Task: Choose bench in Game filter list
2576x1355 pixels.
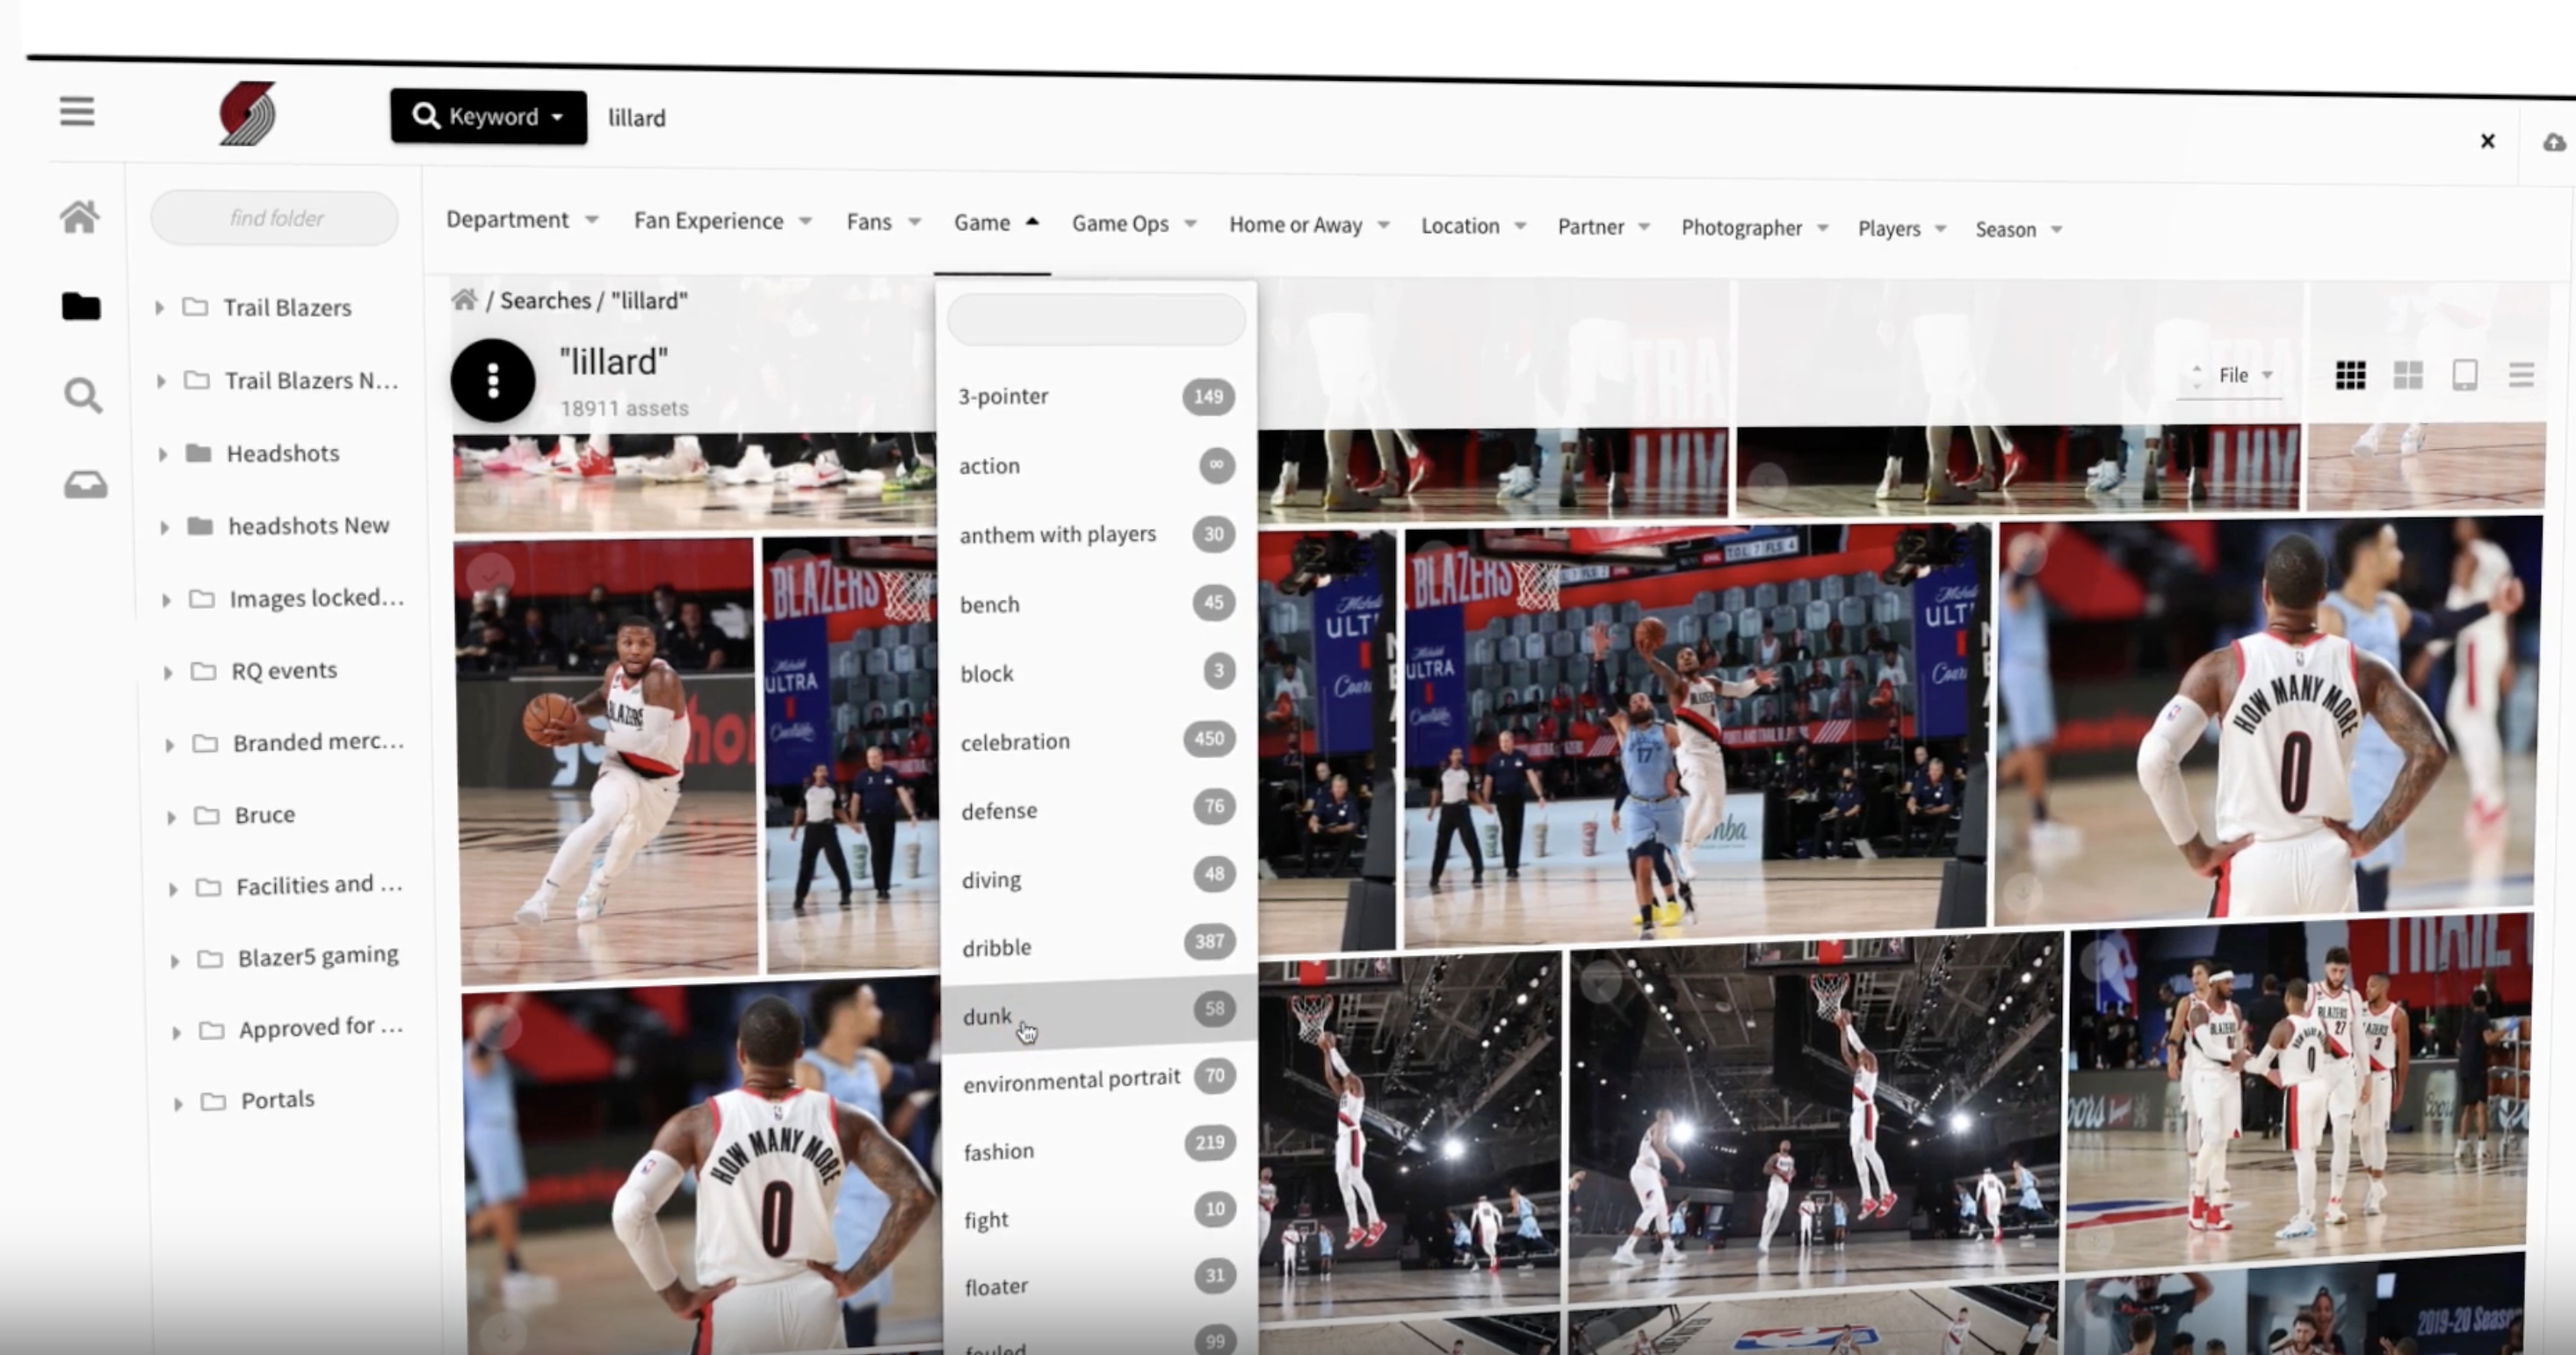Action: (1098, 603)
